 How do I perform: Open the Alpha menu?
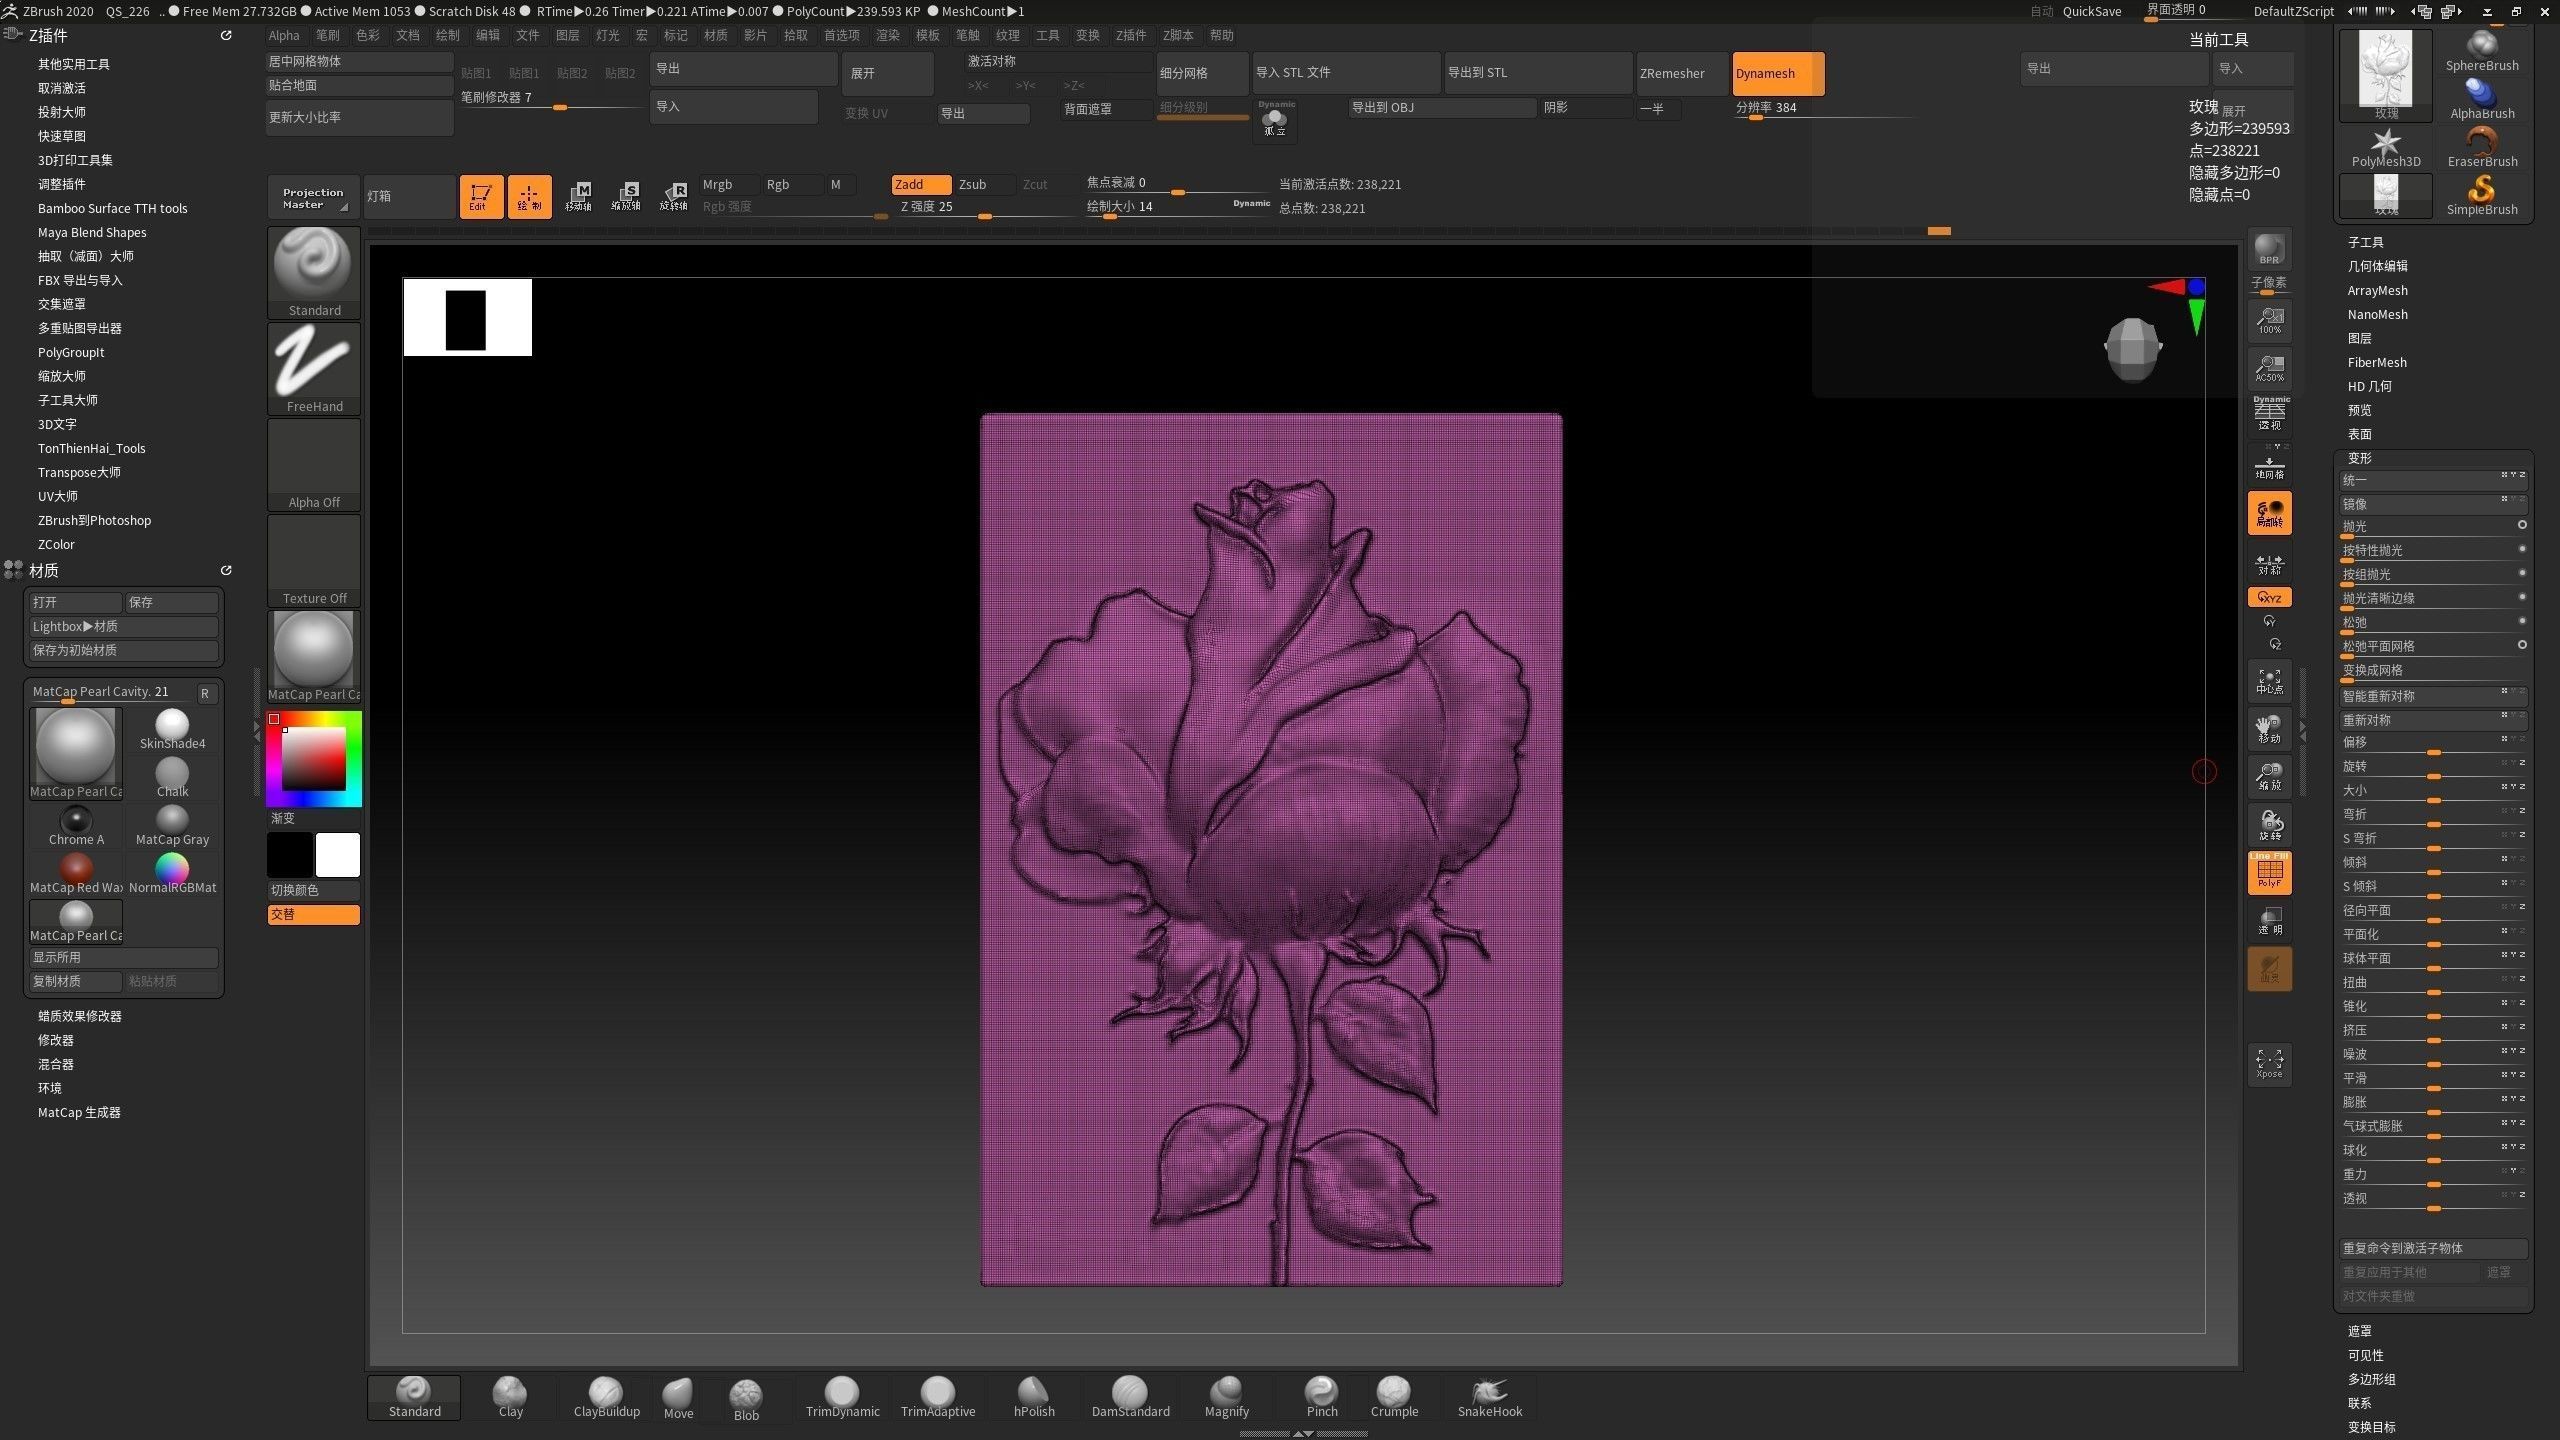[284, 35]
